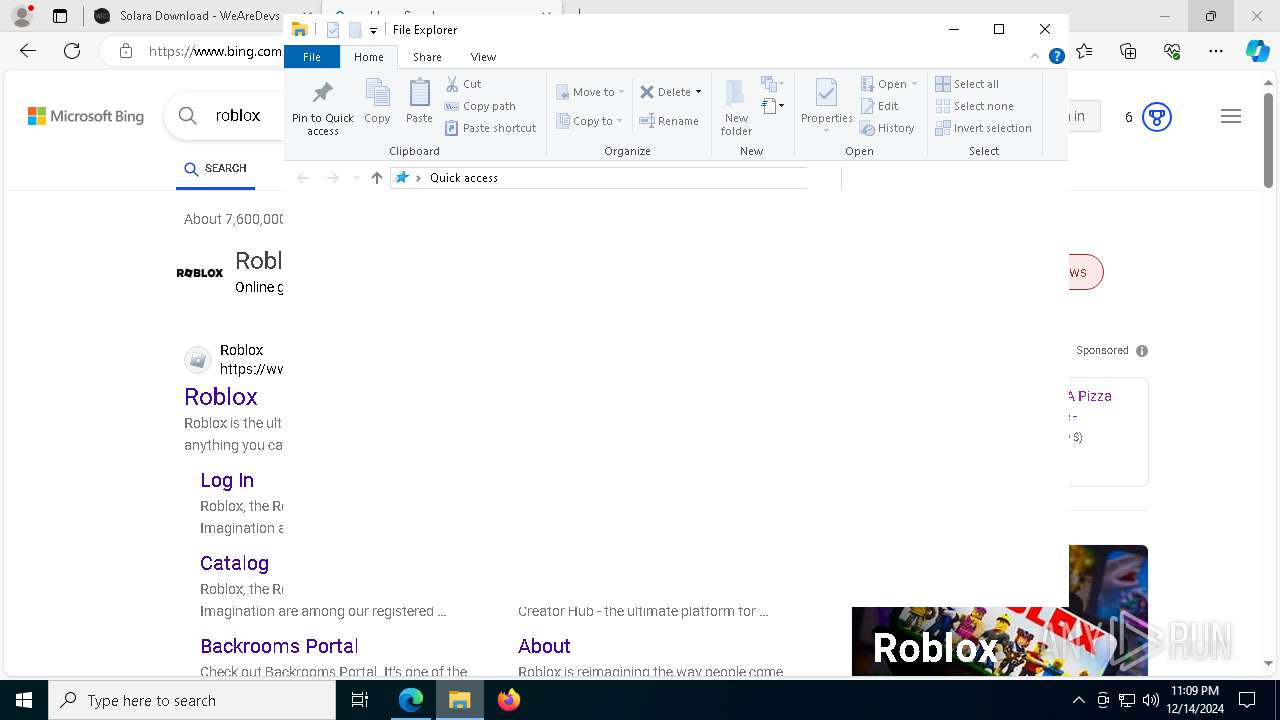Screen dimensions: 1280x720
Task: Open the recent locations dropdown arrow
Action: (x=356, y=178)
